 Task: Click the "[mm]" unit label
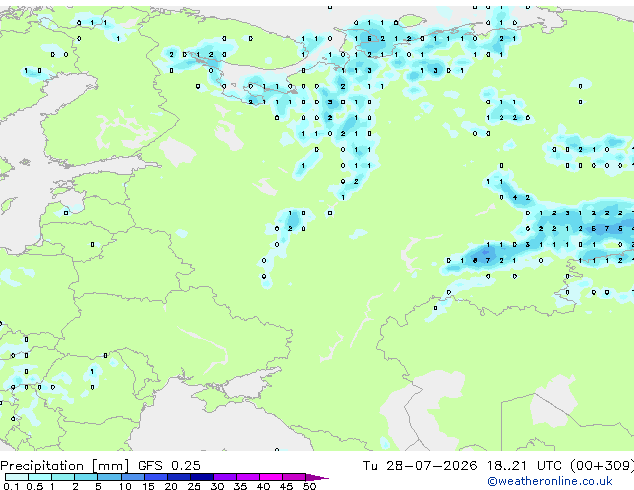pyautogui.click(x=110, y=466)
